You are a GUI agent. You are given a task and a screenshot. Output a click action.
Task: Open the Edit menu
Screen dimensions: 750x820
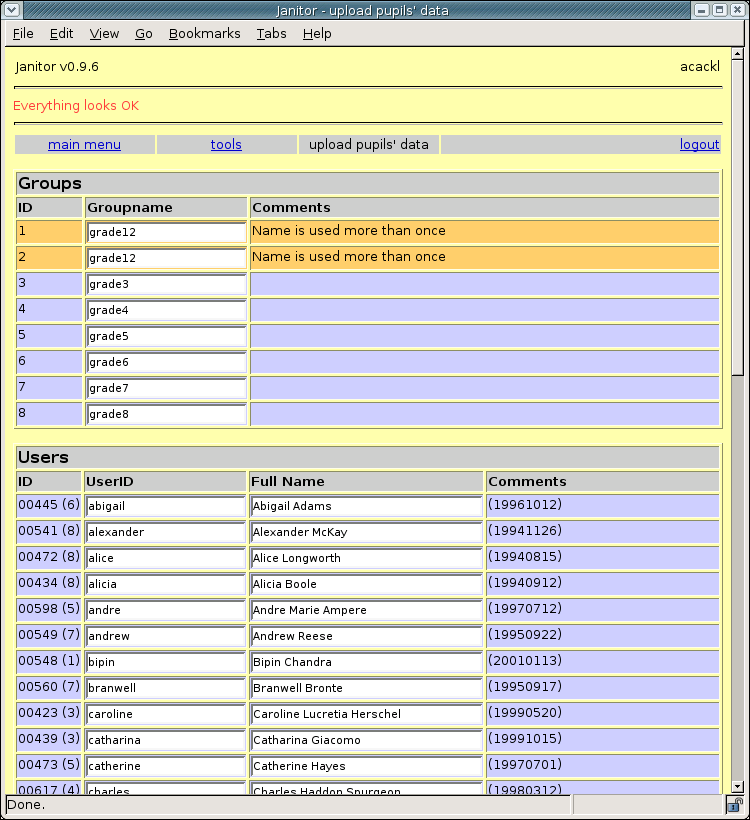(61, 33)
